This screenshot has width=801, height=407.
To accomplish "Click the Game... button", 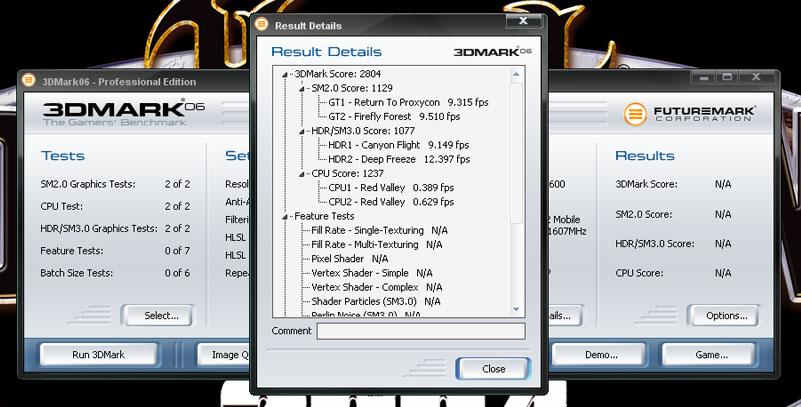I will coord(711,354).
